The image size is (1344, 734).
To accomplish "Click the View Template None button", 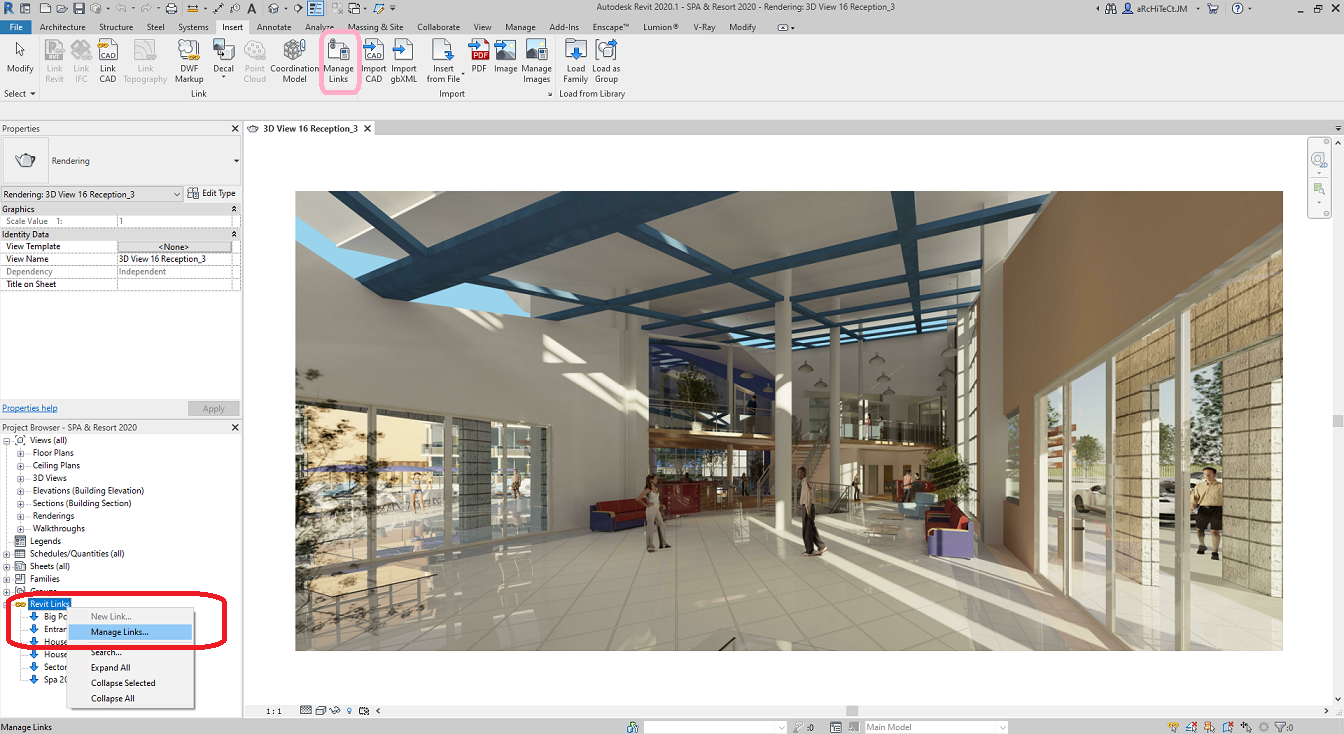I will [x=174, y=246].
